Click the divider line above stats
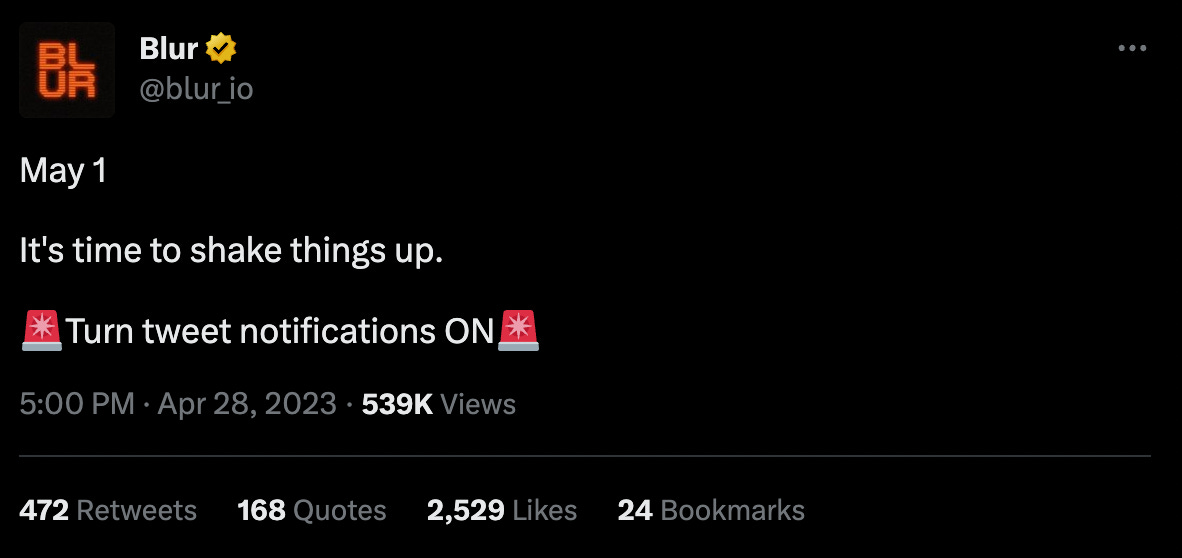This screenshot has height=558, width=1182. [x=585, y=456]
